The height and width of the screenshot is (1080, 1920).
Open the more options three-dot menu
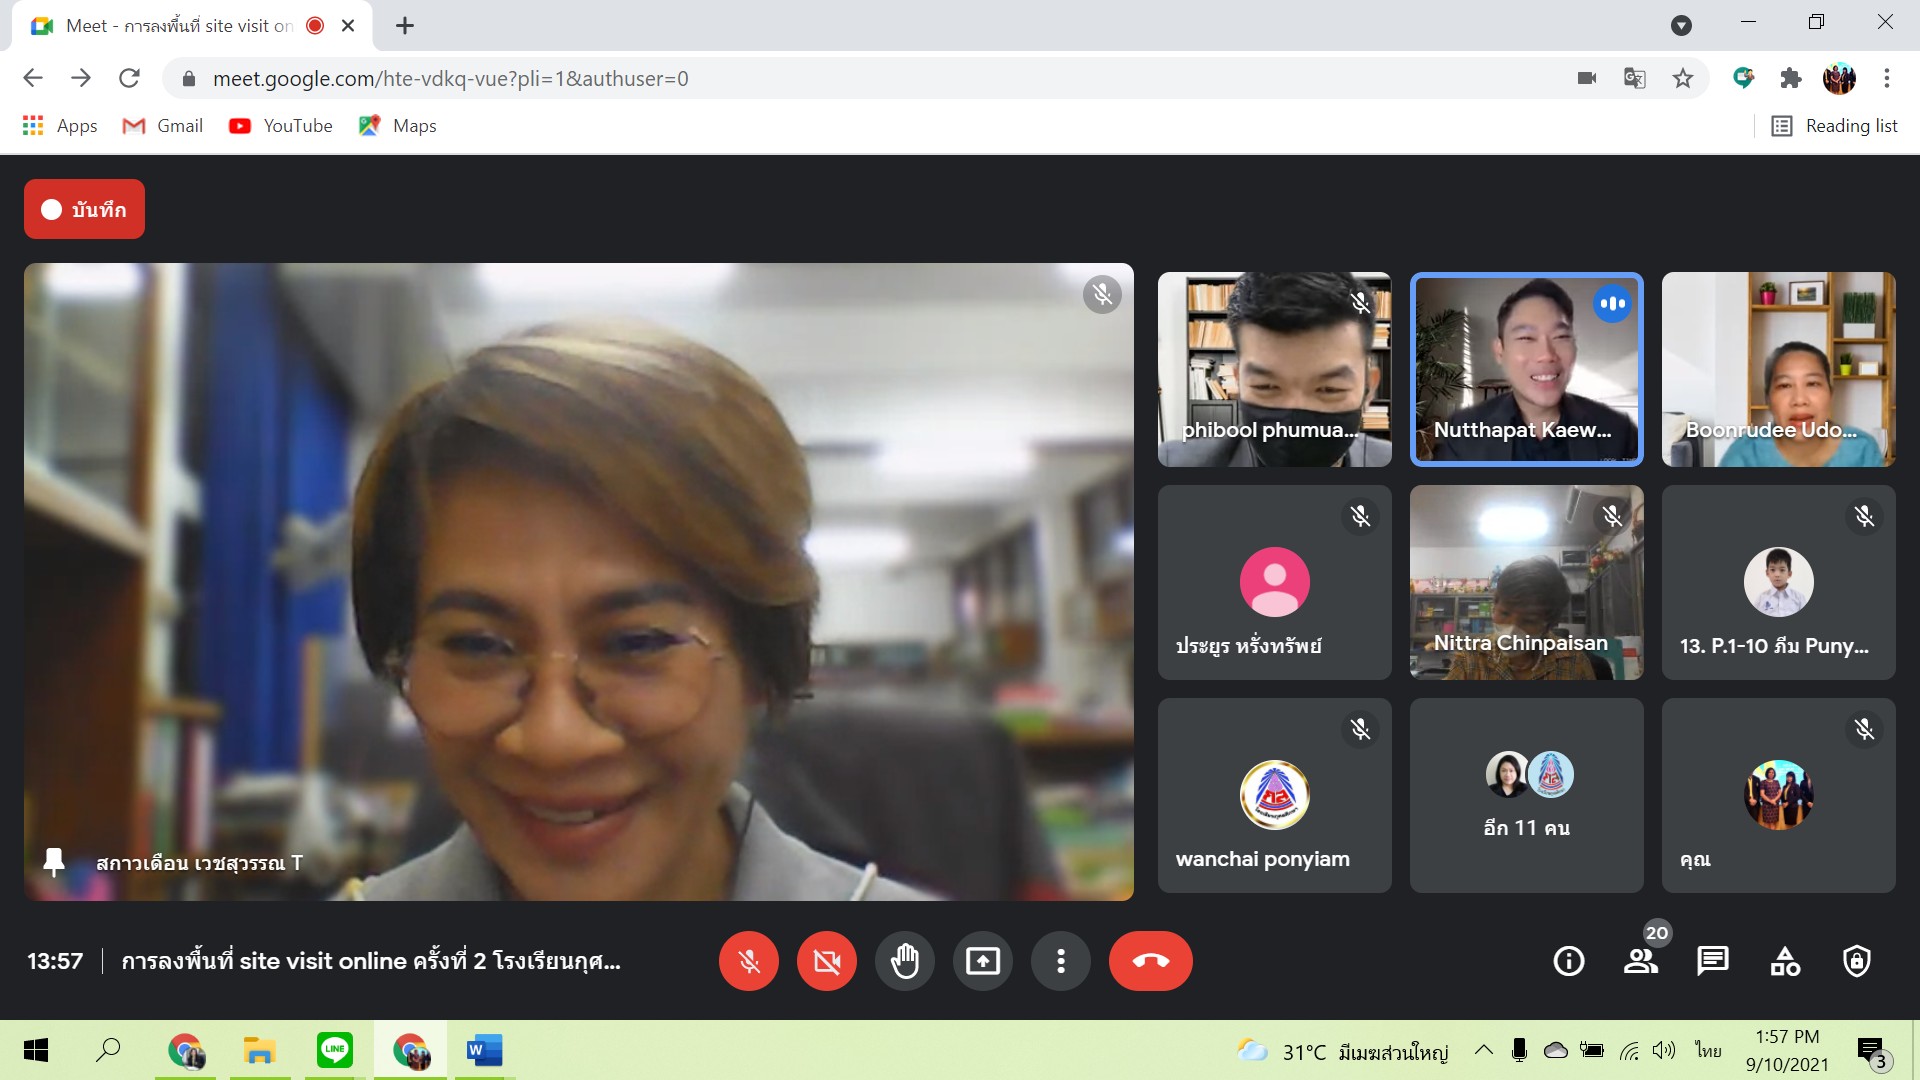[x=1060, y=961]
